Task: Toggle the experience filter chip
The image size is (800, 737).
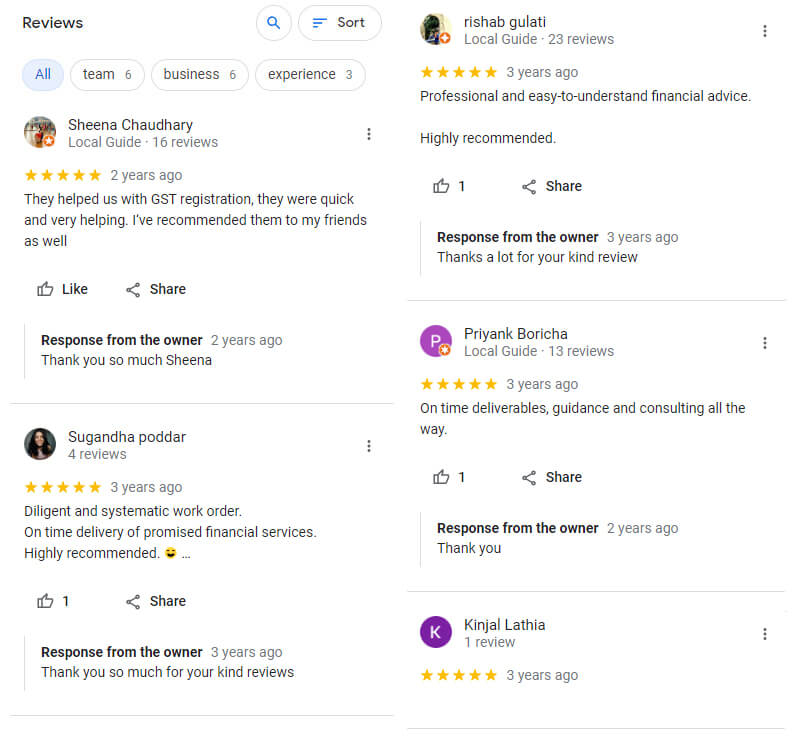Action: [310, 74]
